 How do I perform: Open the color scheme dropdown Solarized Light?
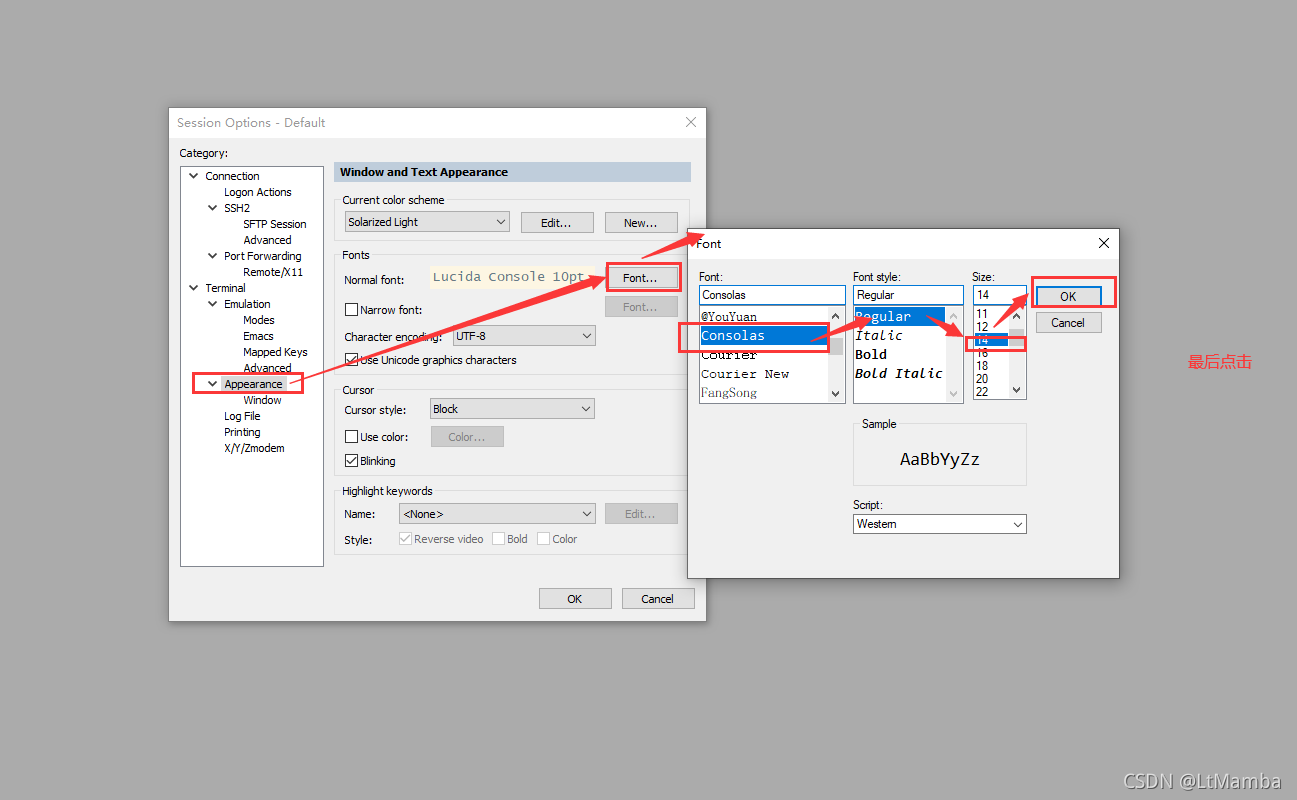(427, 222)
